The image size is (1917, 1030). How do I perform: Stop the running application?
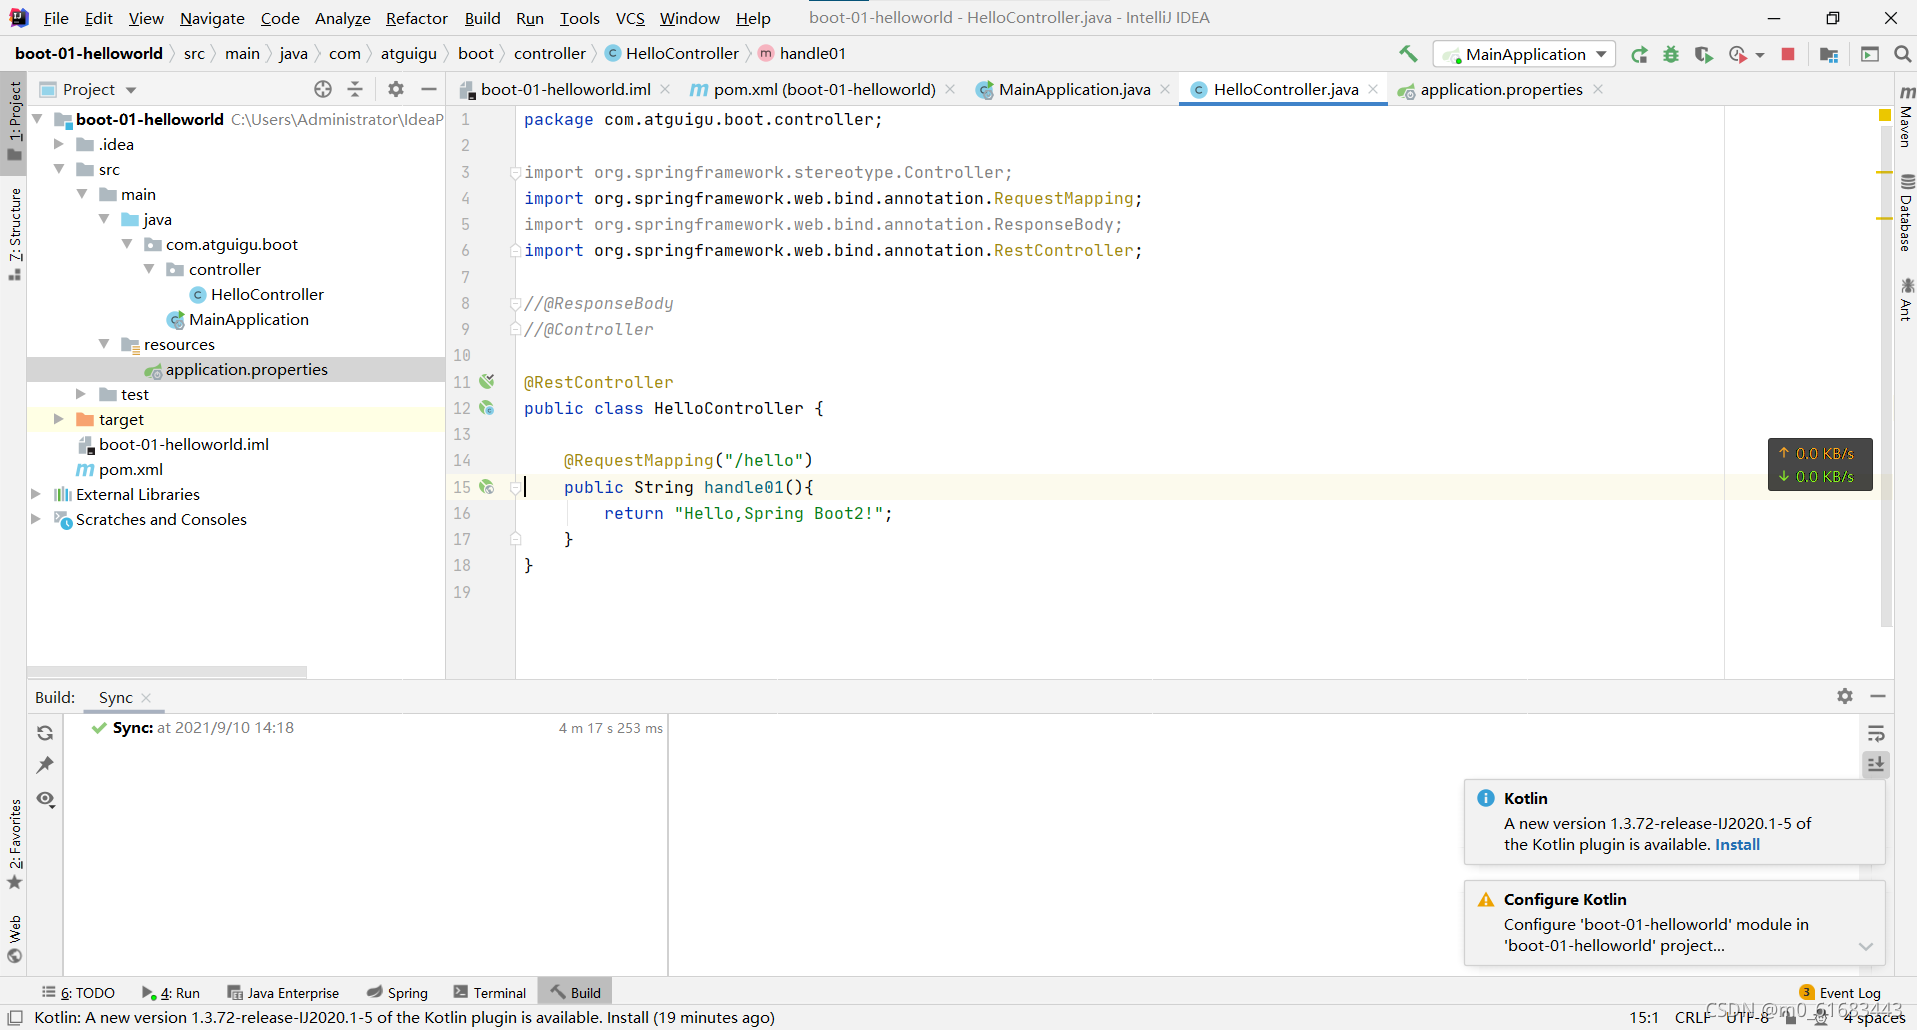[1789, 54]
